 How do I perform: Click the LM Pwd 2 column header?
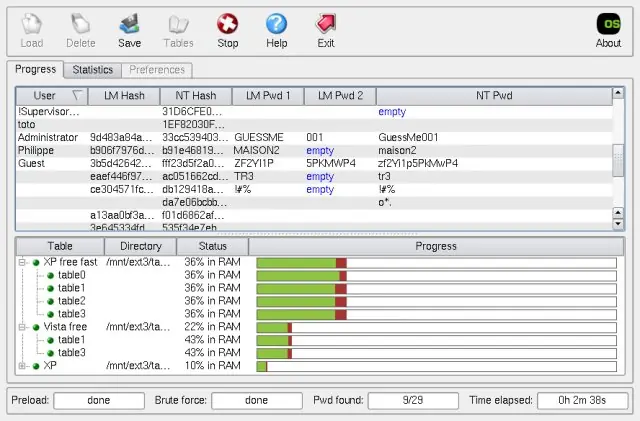click(340, 96)
